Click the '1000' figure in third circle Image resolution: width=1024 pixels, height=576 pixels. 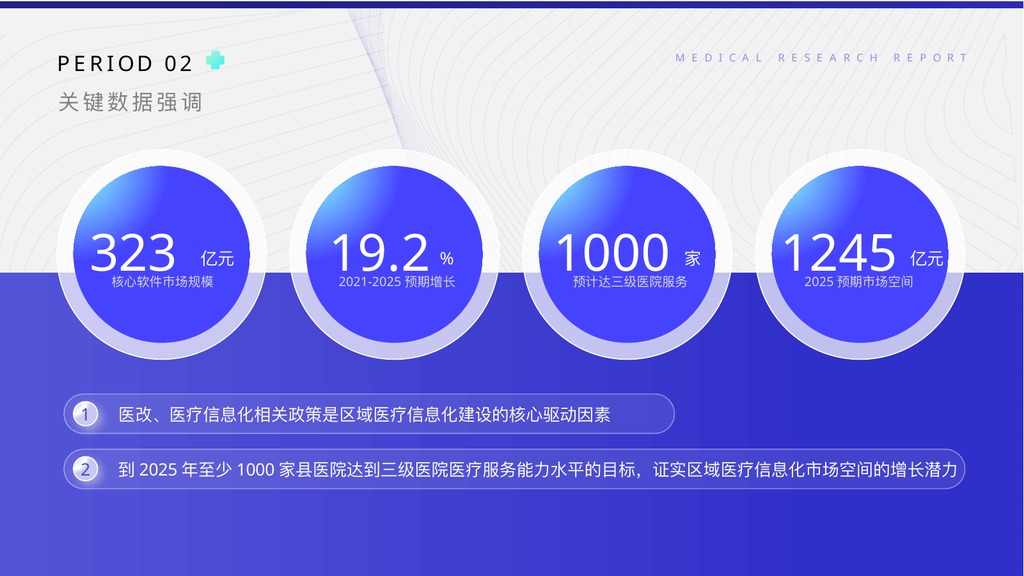[613, 253]
